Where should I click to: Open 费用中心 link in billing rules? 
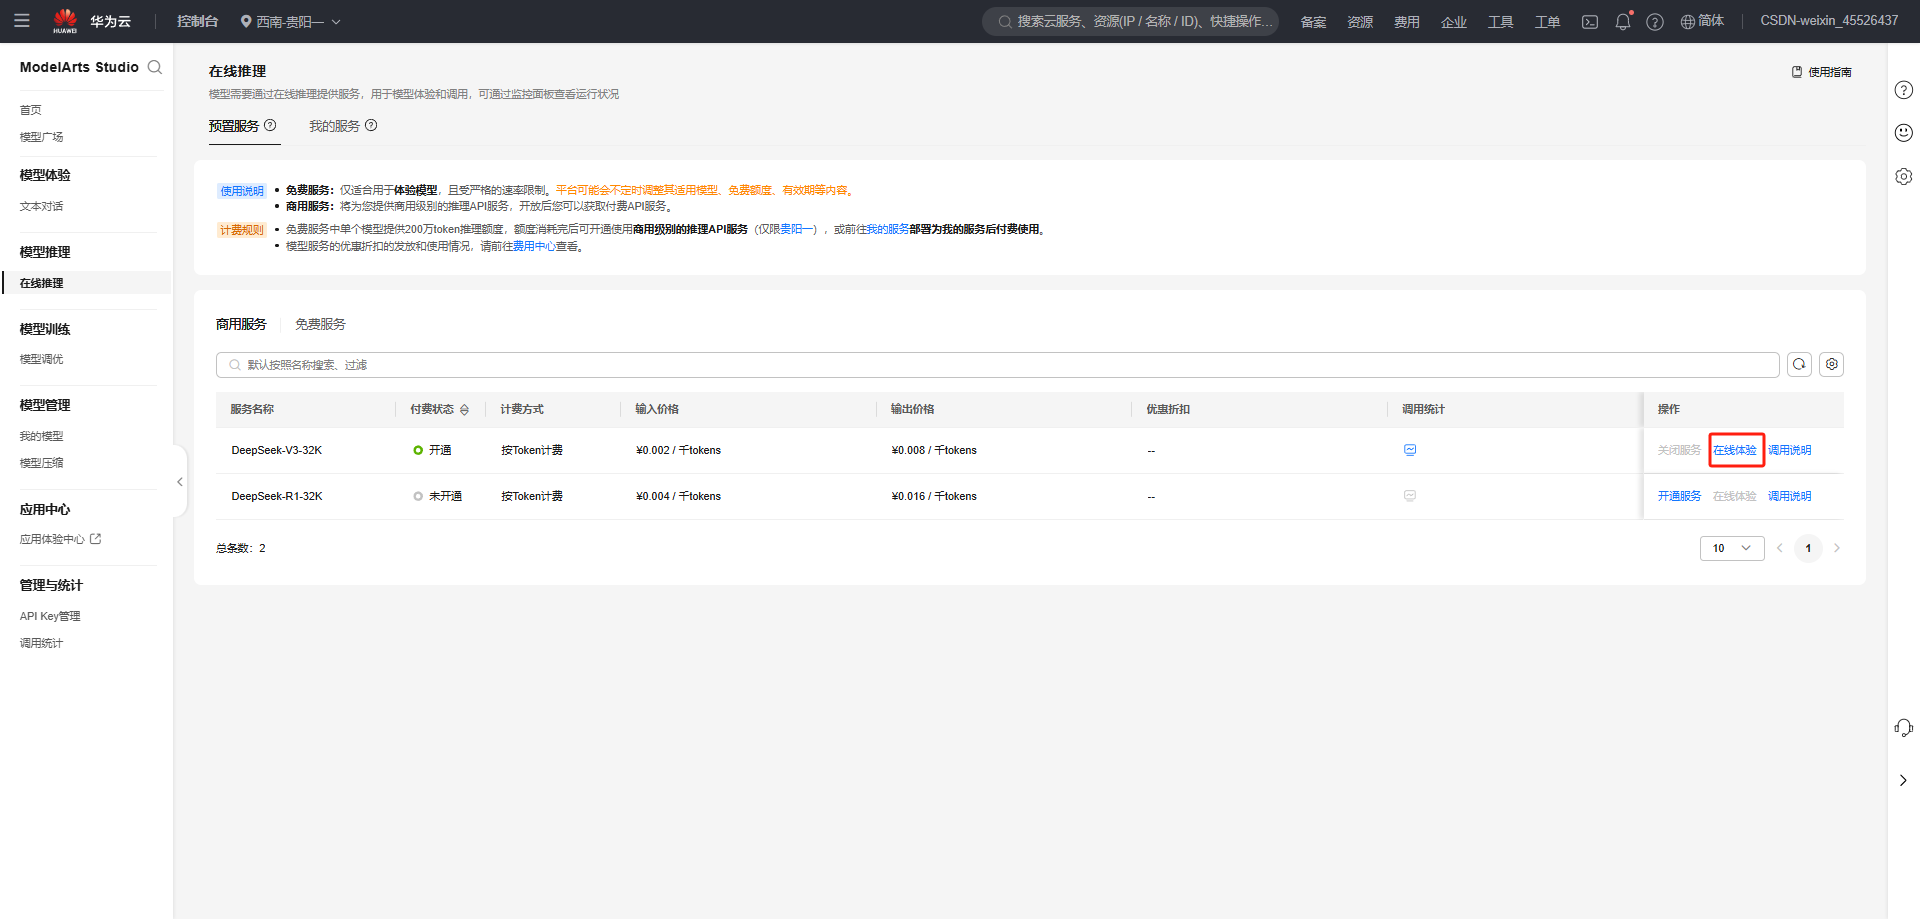(x=534, y=246)
